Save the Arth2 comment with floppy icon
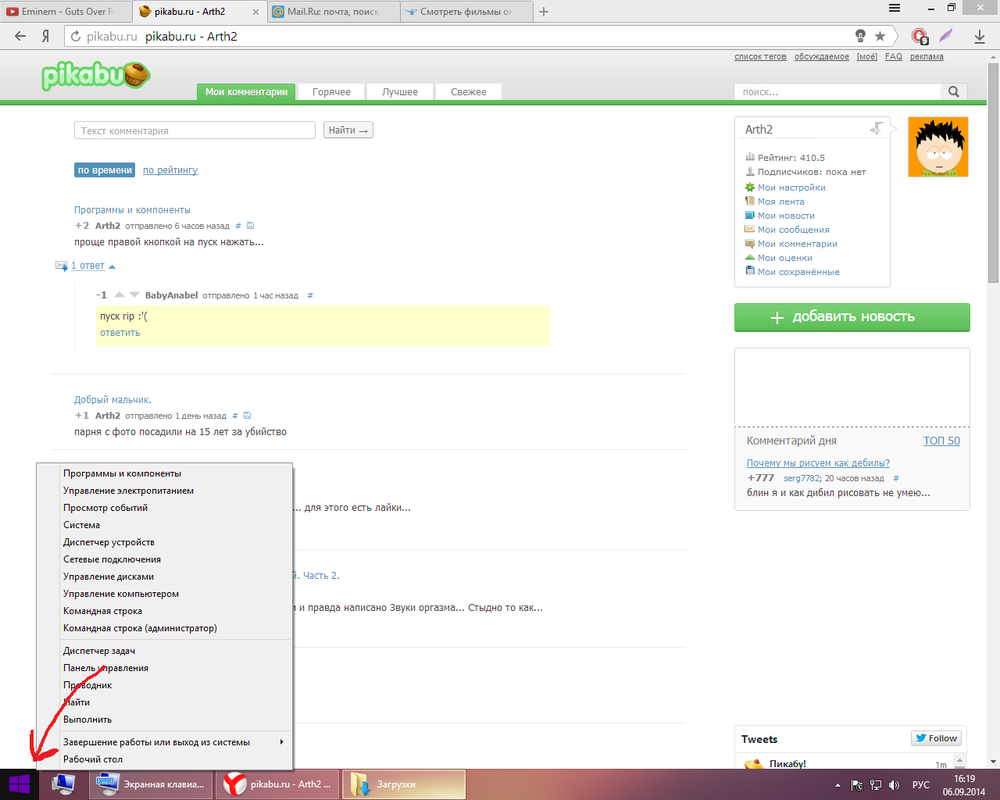1000x800 pixels. click(250, 226)
